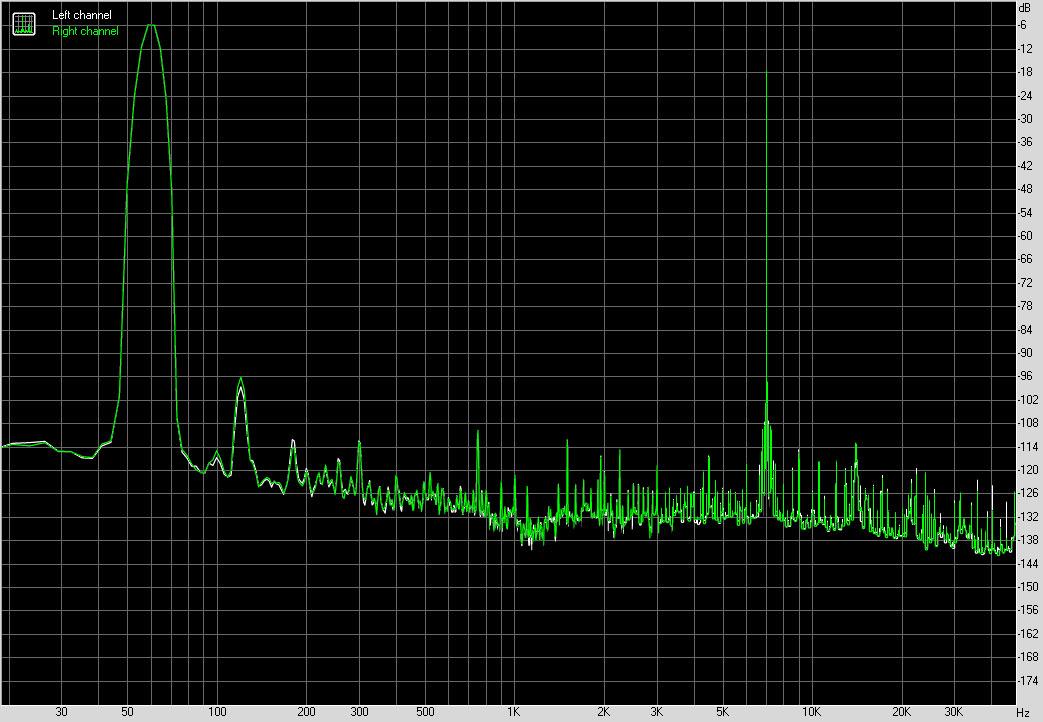Image resolution: width=1043 pixels, height=722 pixels.
Task: Click the 5K frequency axis label
Action: tap(721, 713)
